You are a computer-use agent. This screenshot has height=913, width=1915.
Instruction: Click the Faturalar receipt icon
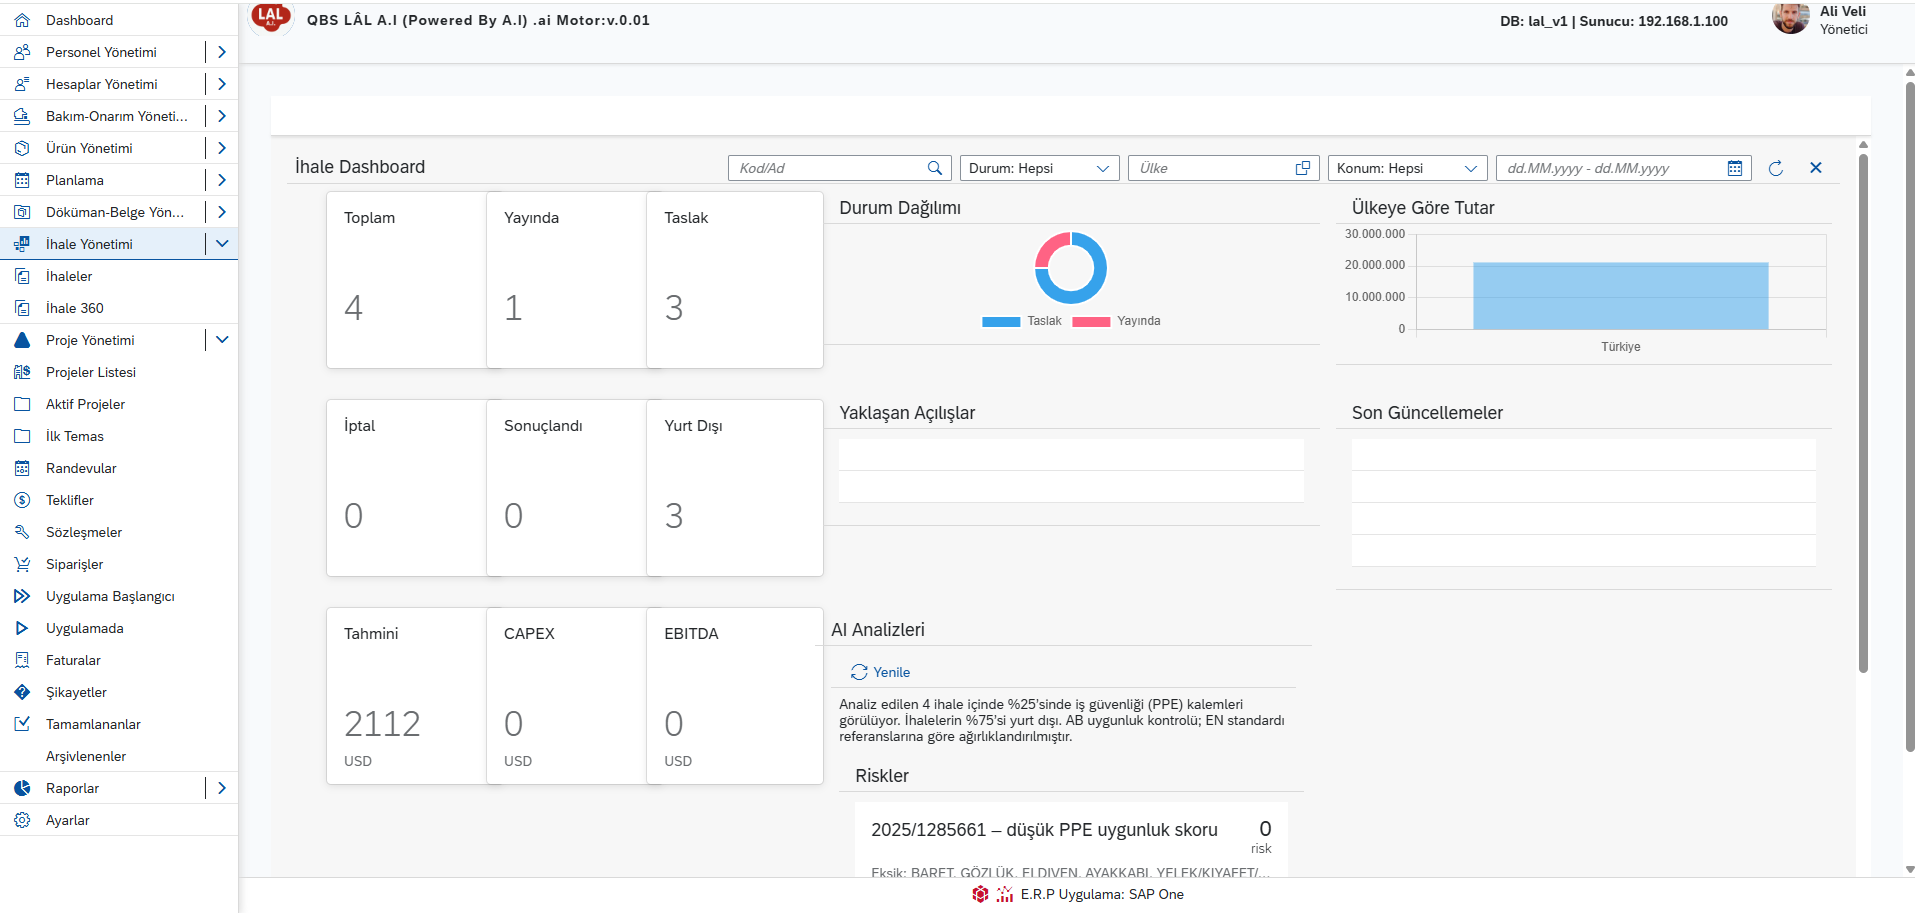pos(22,660)
